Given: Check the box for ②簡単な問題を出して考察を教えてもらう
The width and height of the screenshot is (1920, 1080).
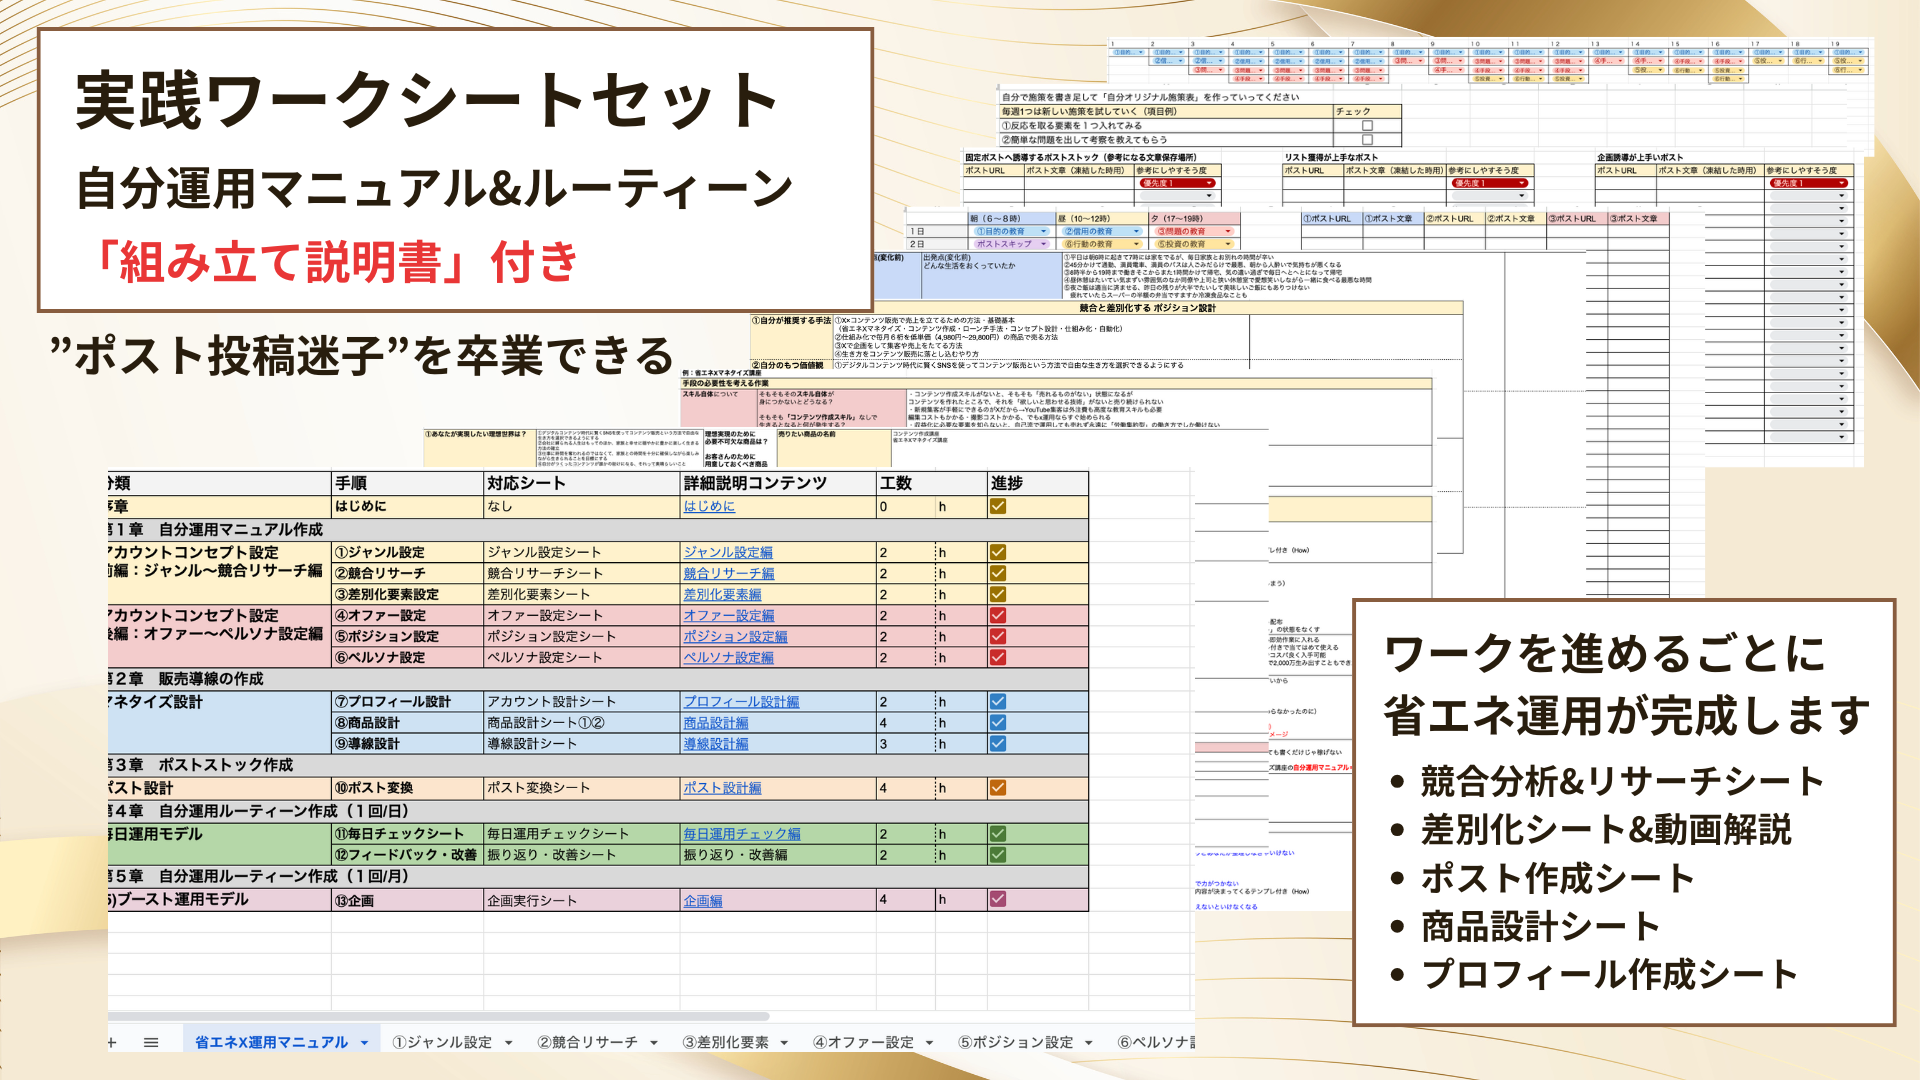Looking at the screenshot, I should 1367,140.
